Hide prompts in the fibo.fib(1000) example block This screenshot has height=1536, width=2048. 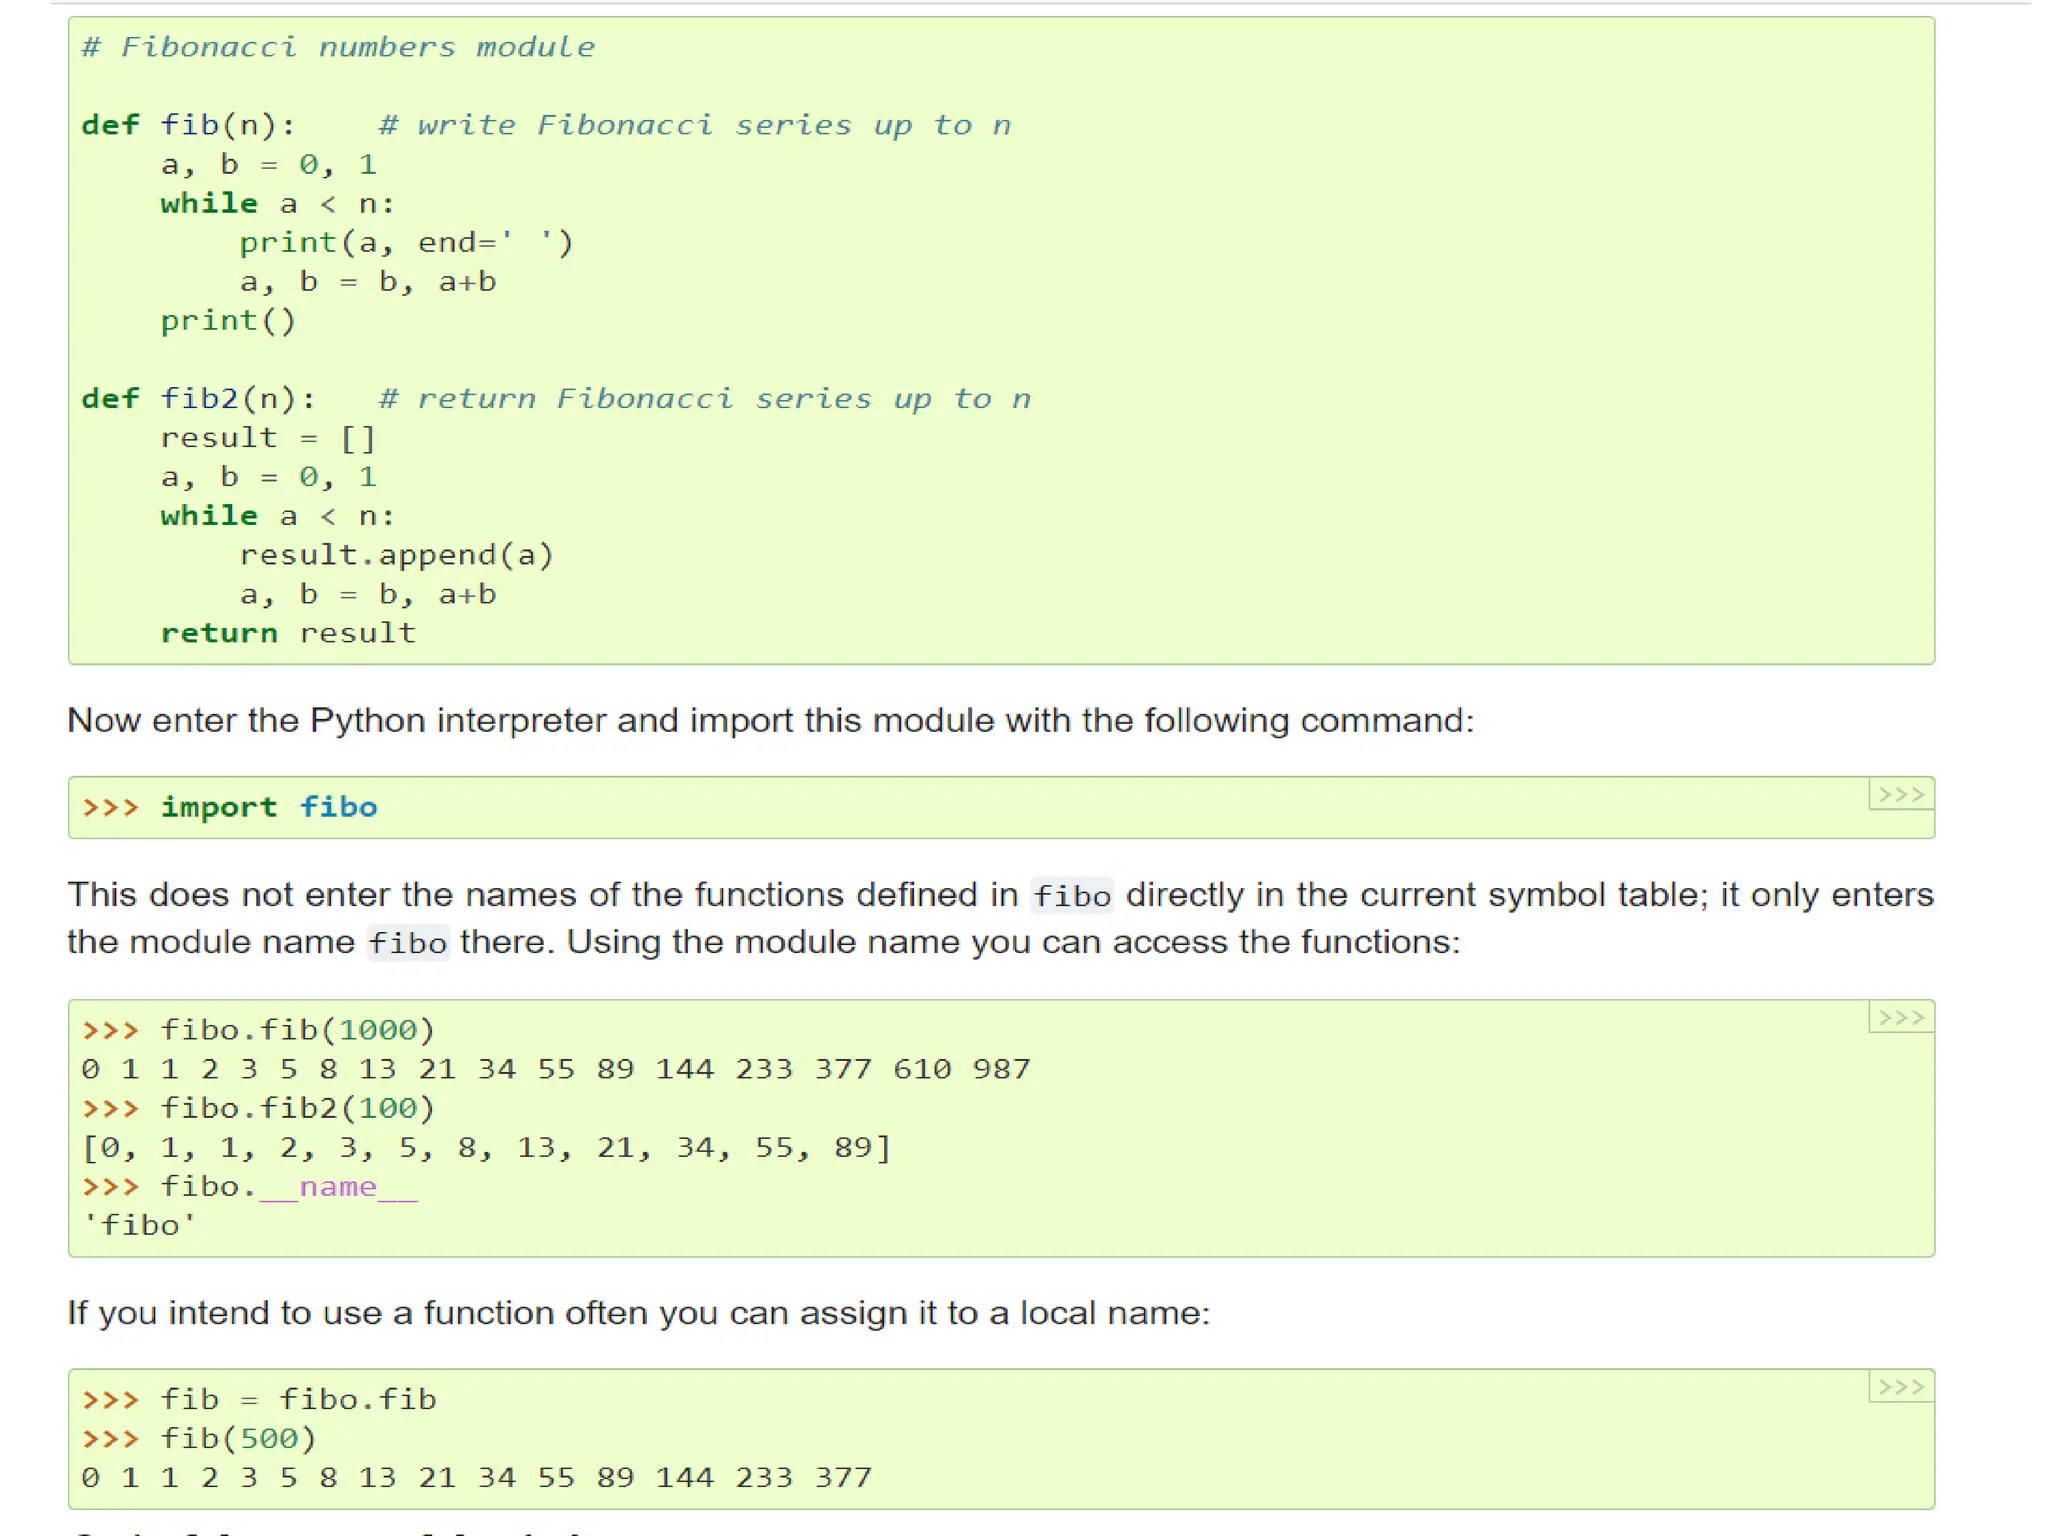coord(1900,1018)
